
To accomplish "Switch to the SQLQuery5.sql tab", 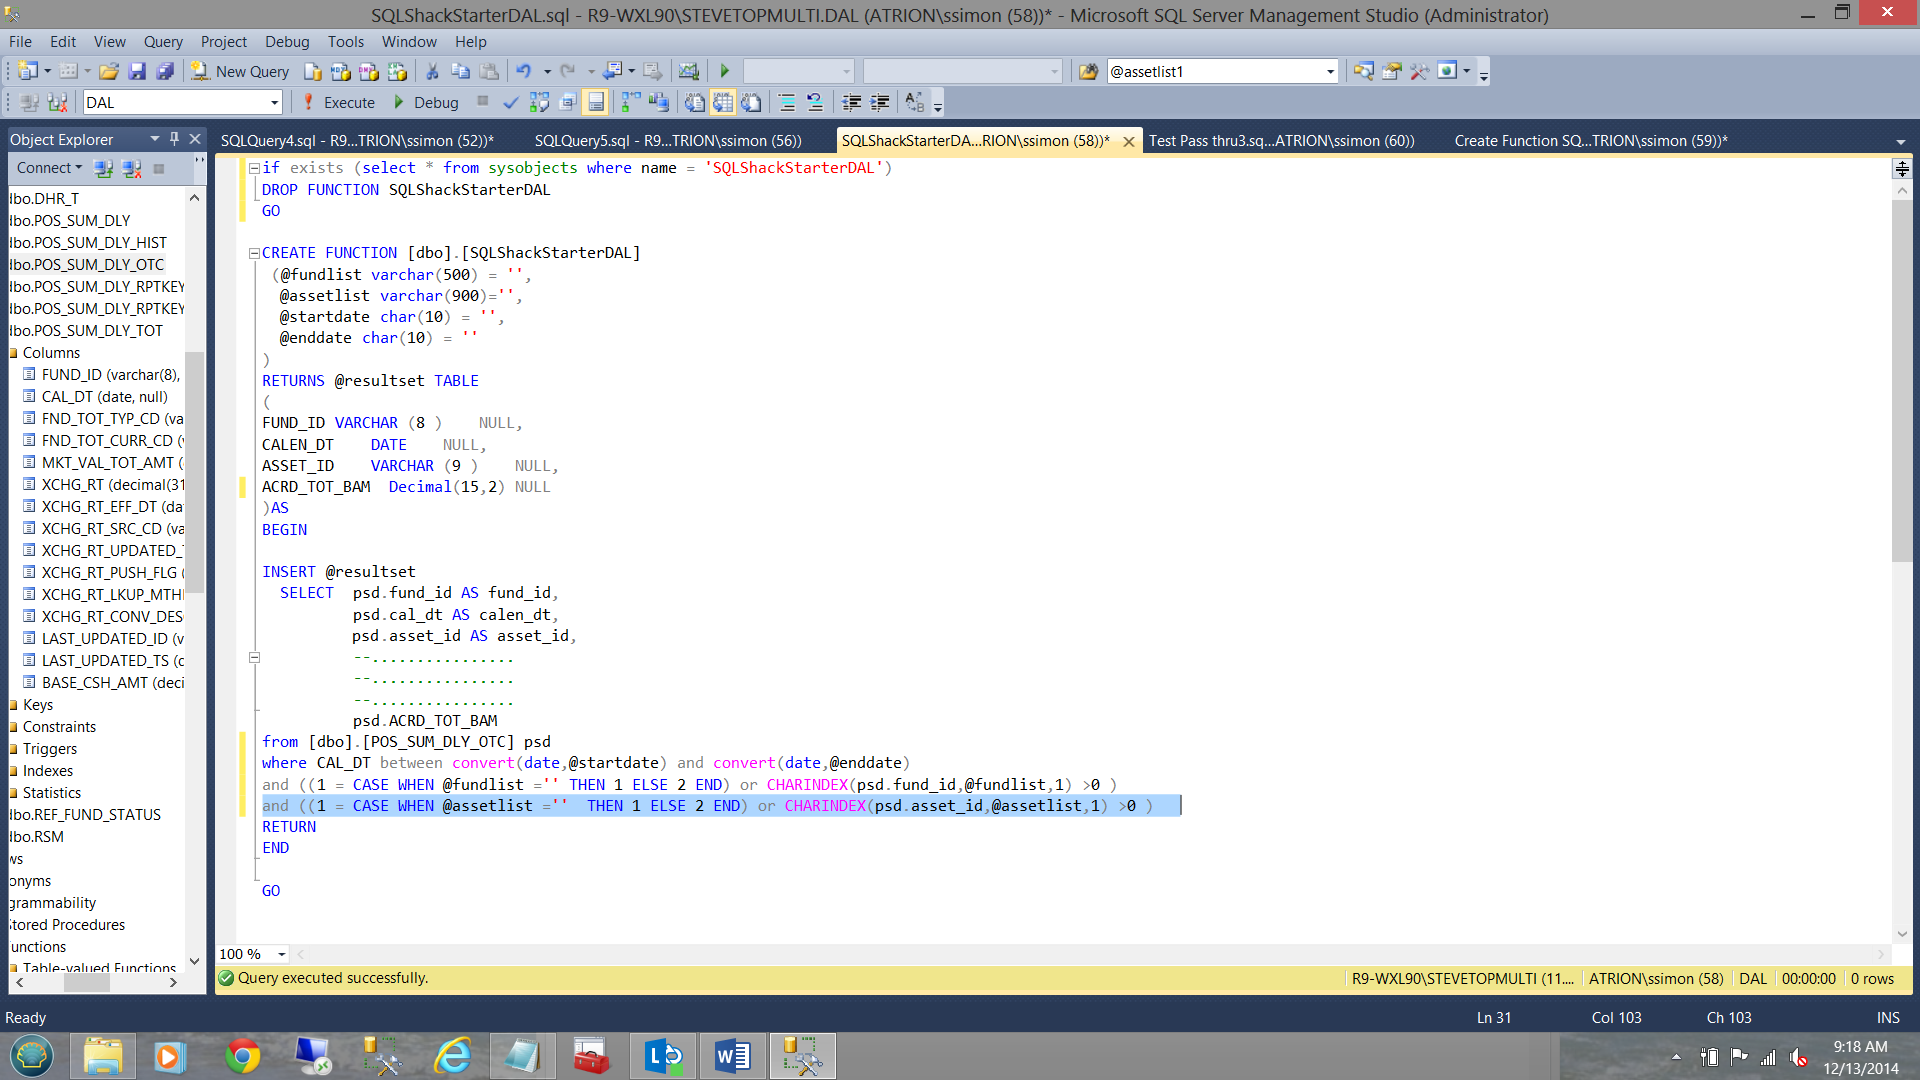I will [667, 141].
